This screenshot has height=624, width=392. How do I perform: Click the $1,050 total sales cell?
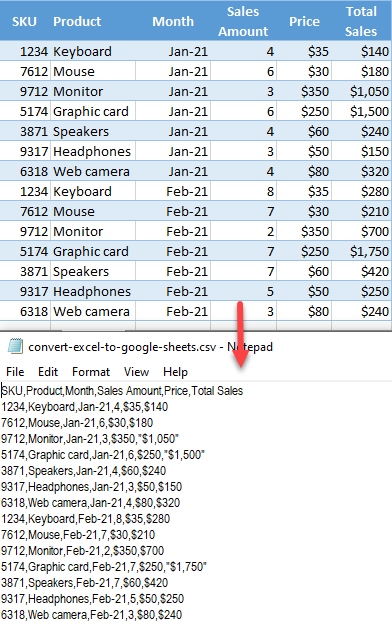361,91
